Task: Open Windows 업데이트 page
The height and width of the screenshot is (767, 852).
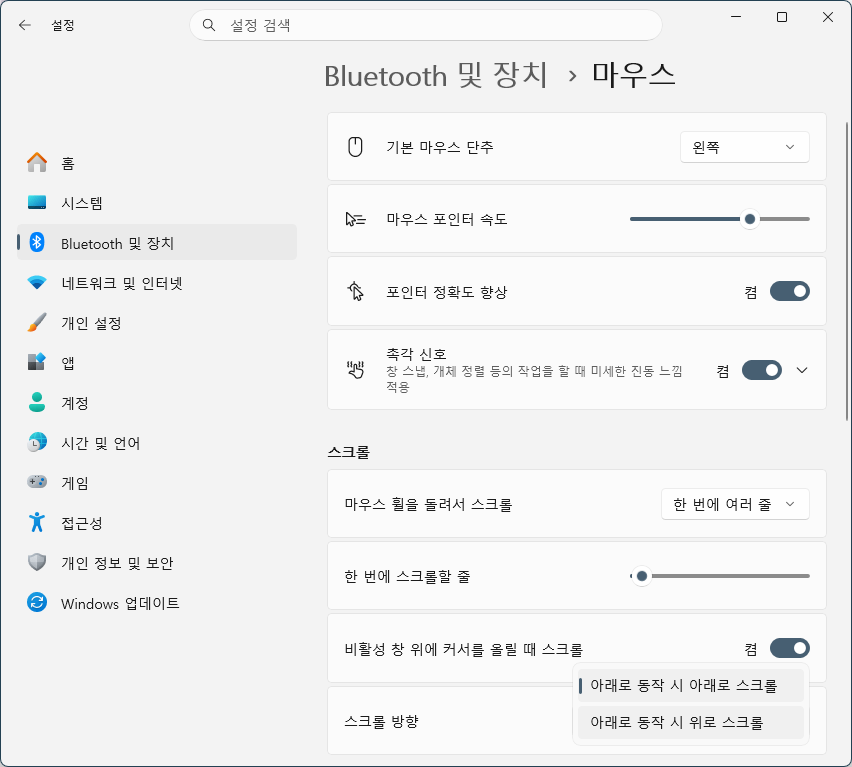Action: click(157, 602)
